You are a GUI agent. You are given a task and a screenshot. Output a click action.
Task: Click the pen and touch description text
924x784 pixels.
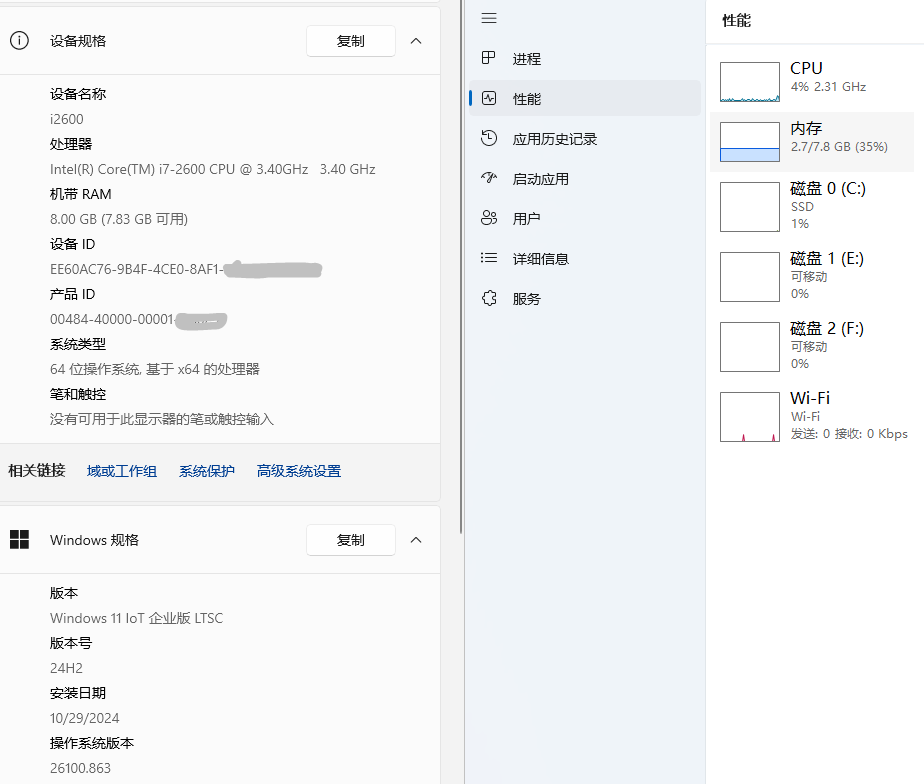[161, 419]
